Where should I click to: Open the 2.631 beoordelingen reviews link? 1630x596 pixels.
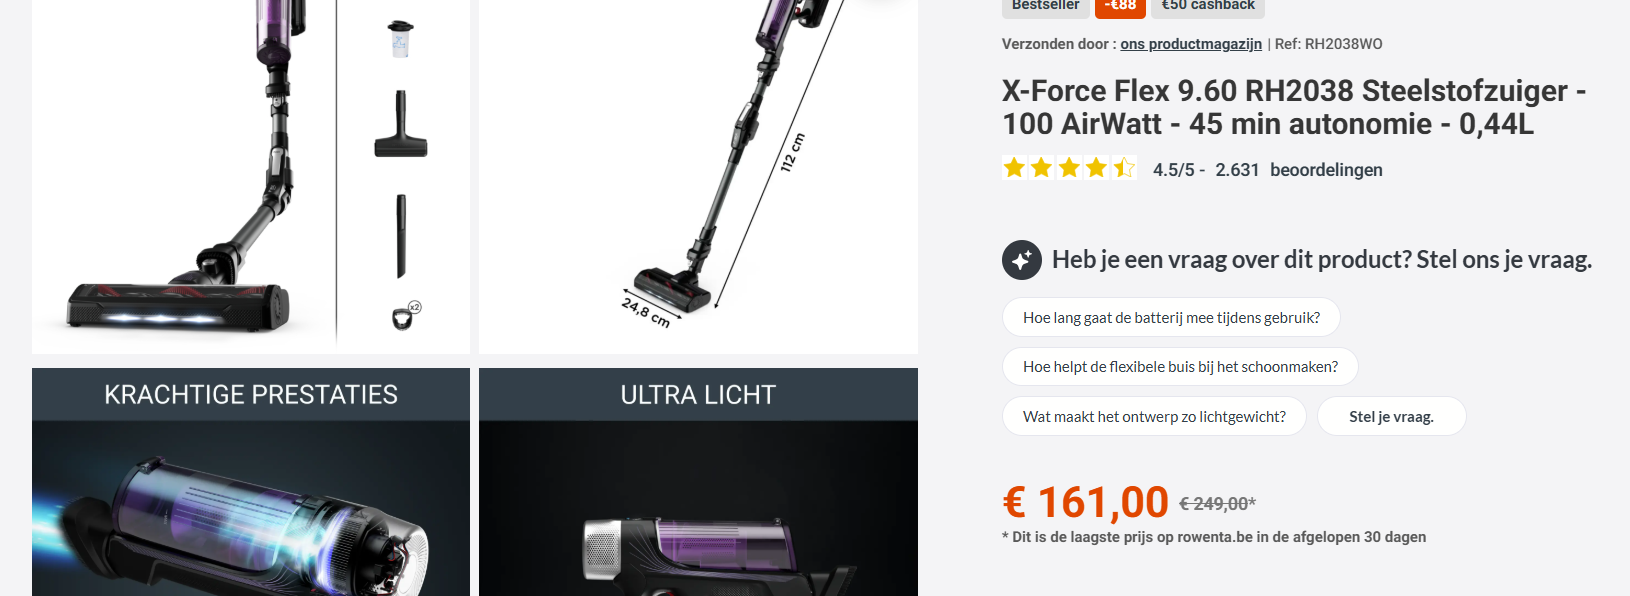(x=1299, y=170)
